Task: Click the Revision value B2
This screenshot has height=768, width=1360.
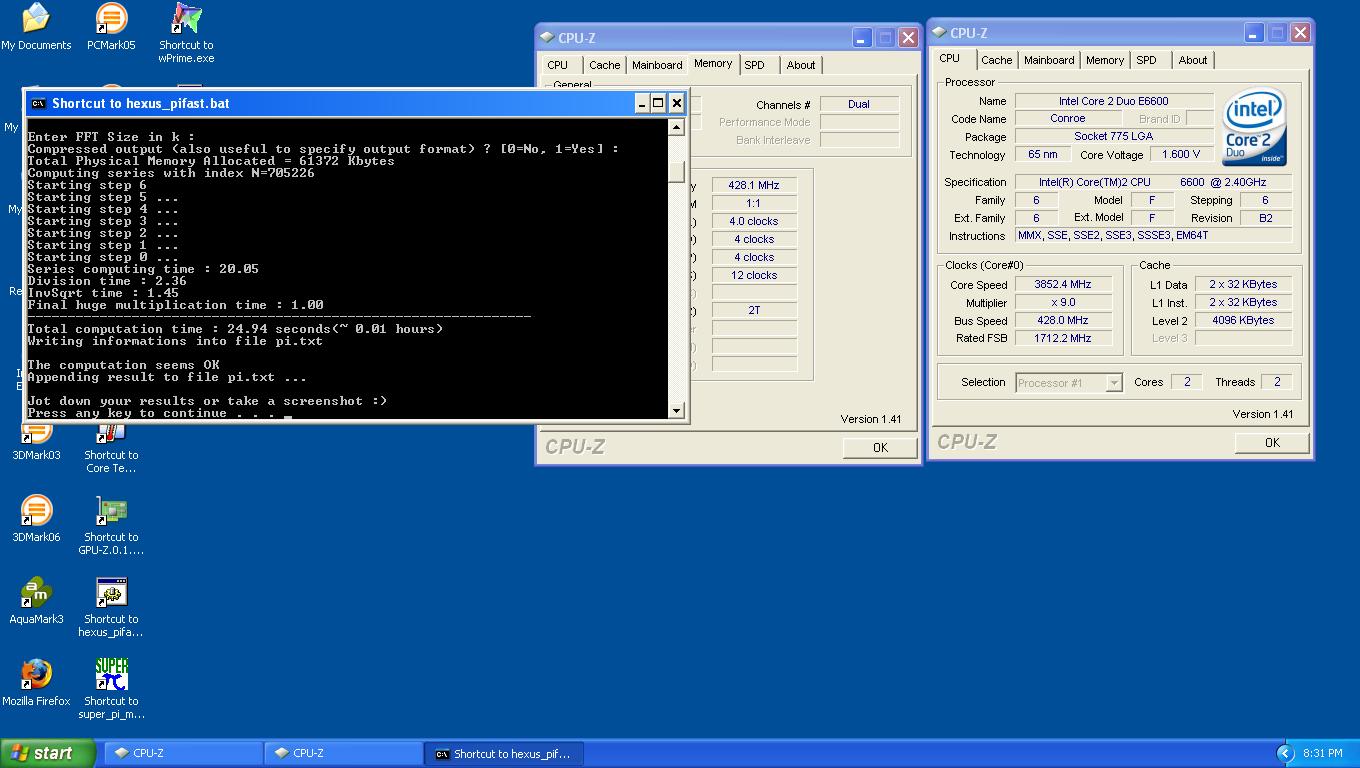Action: click(x=1265, y=218)
